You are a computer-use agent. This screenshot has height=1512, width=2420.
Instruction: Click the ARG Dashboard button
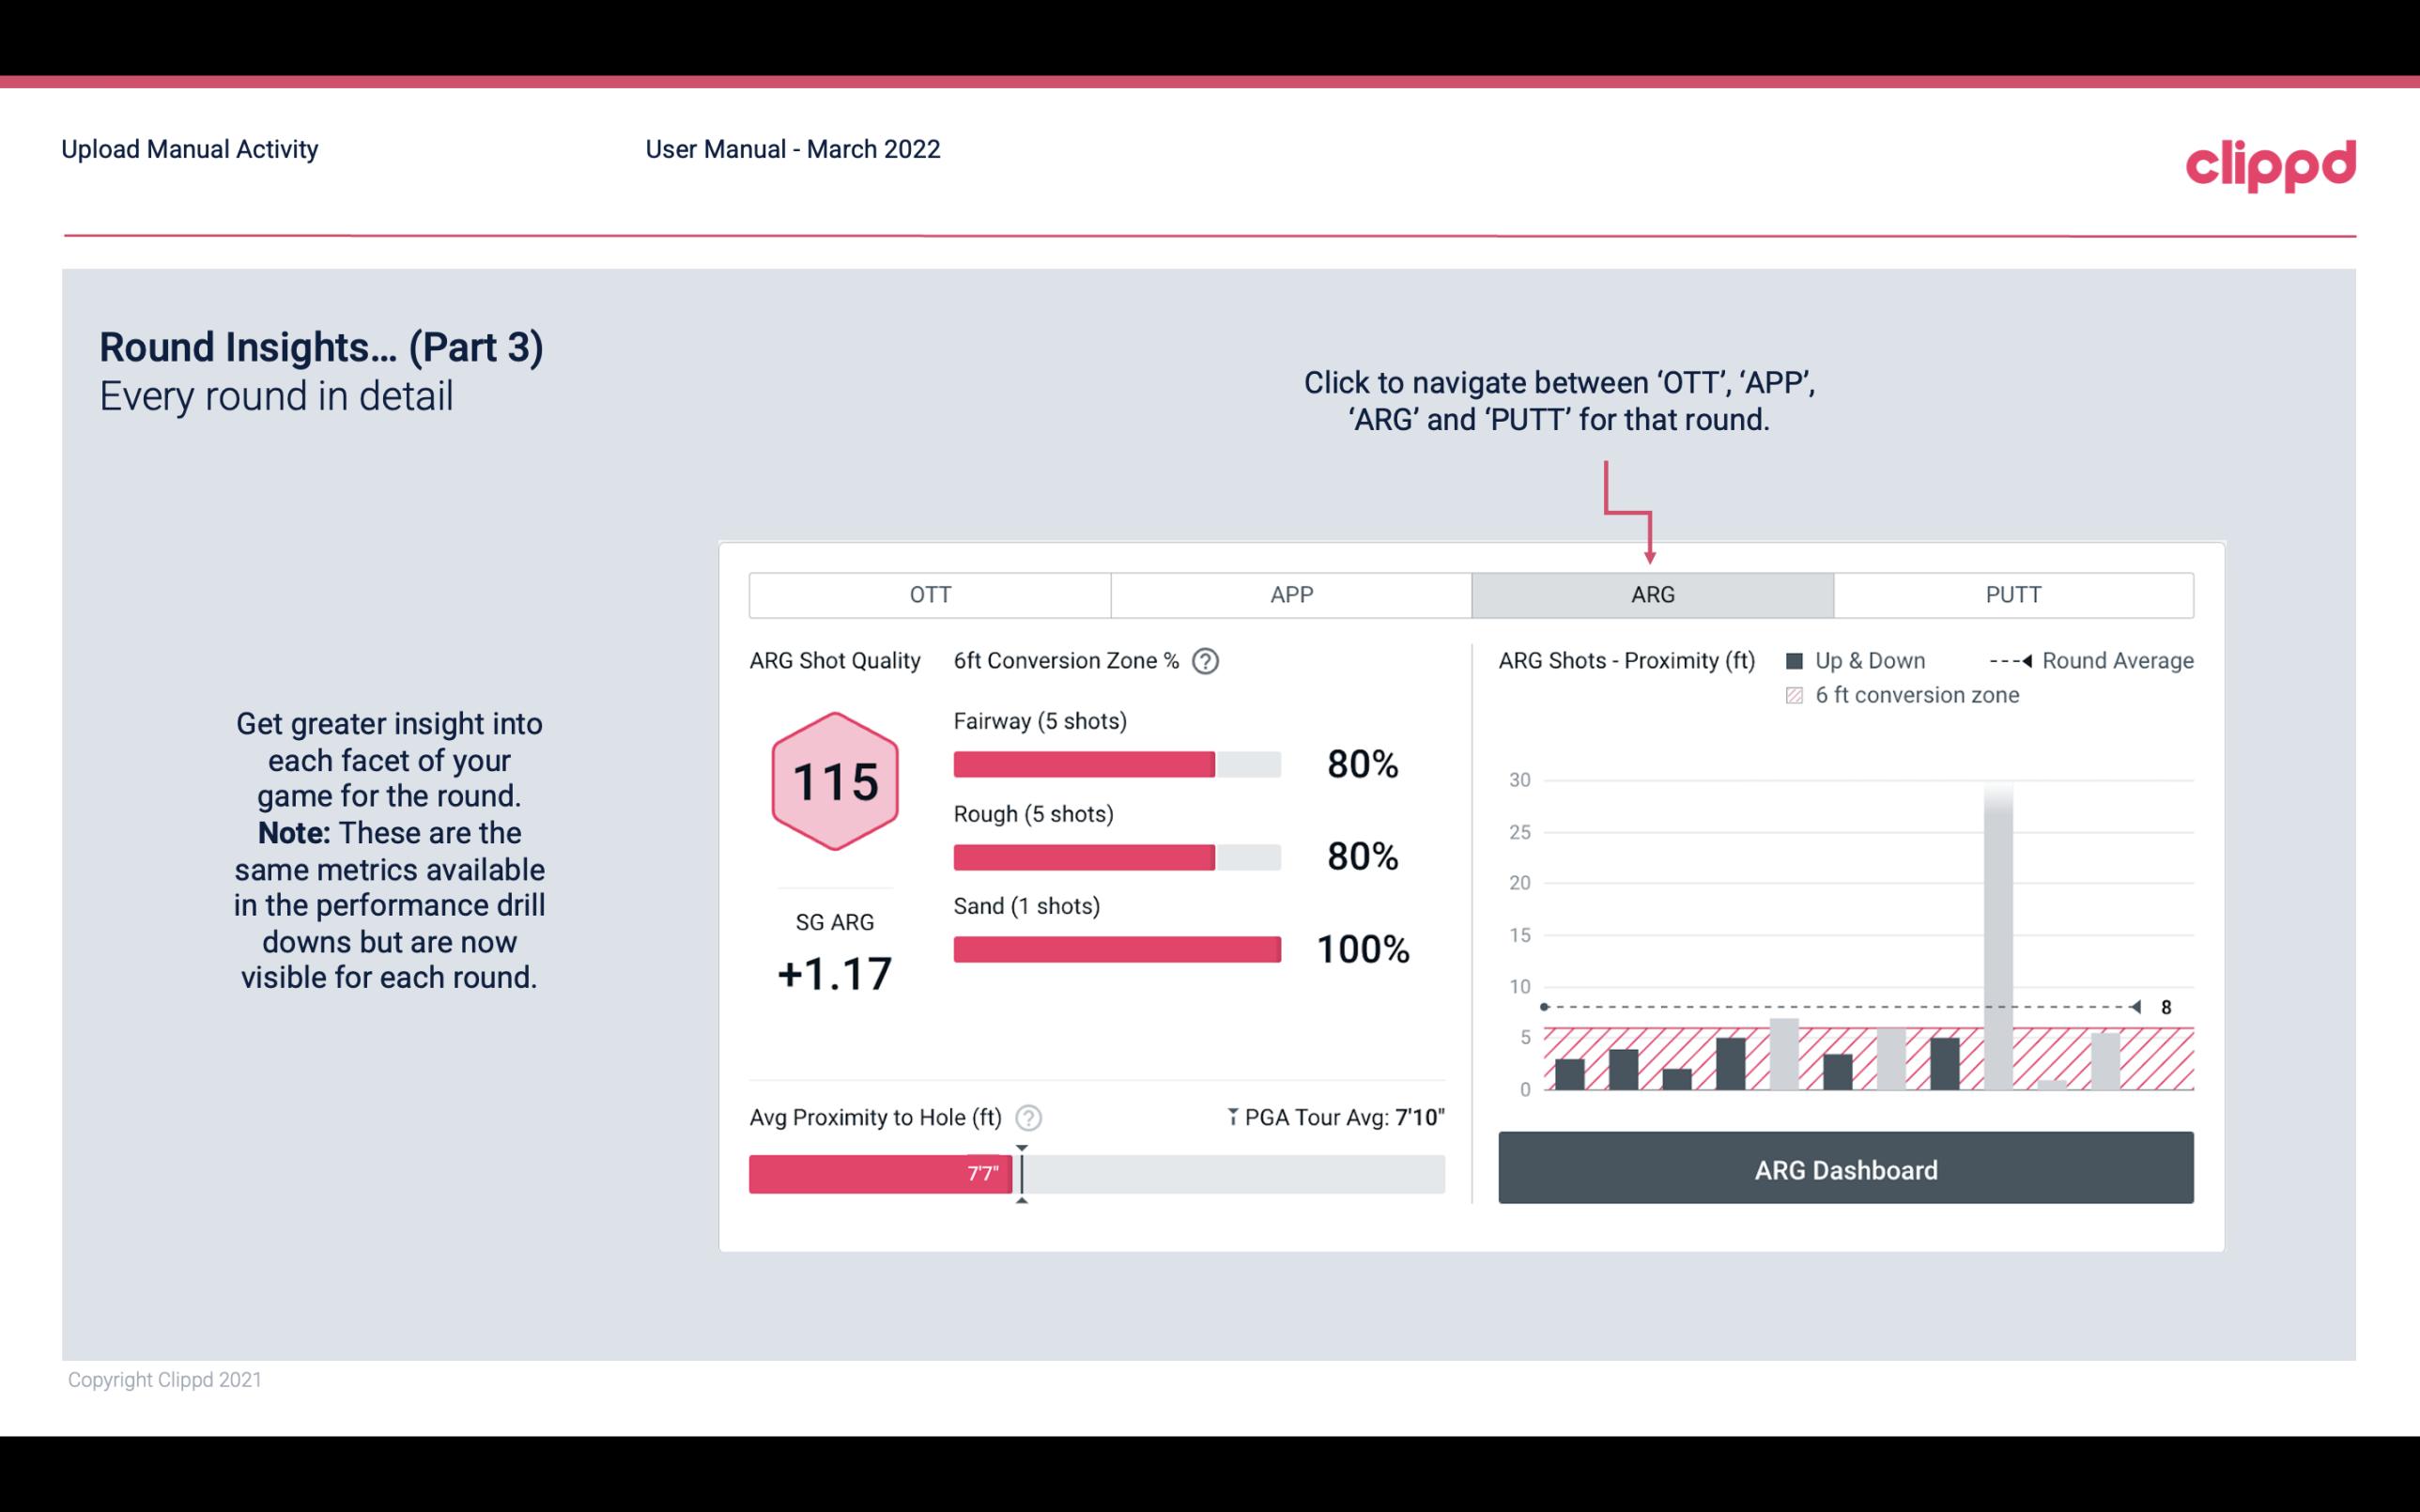(x=1845, y=1169)
